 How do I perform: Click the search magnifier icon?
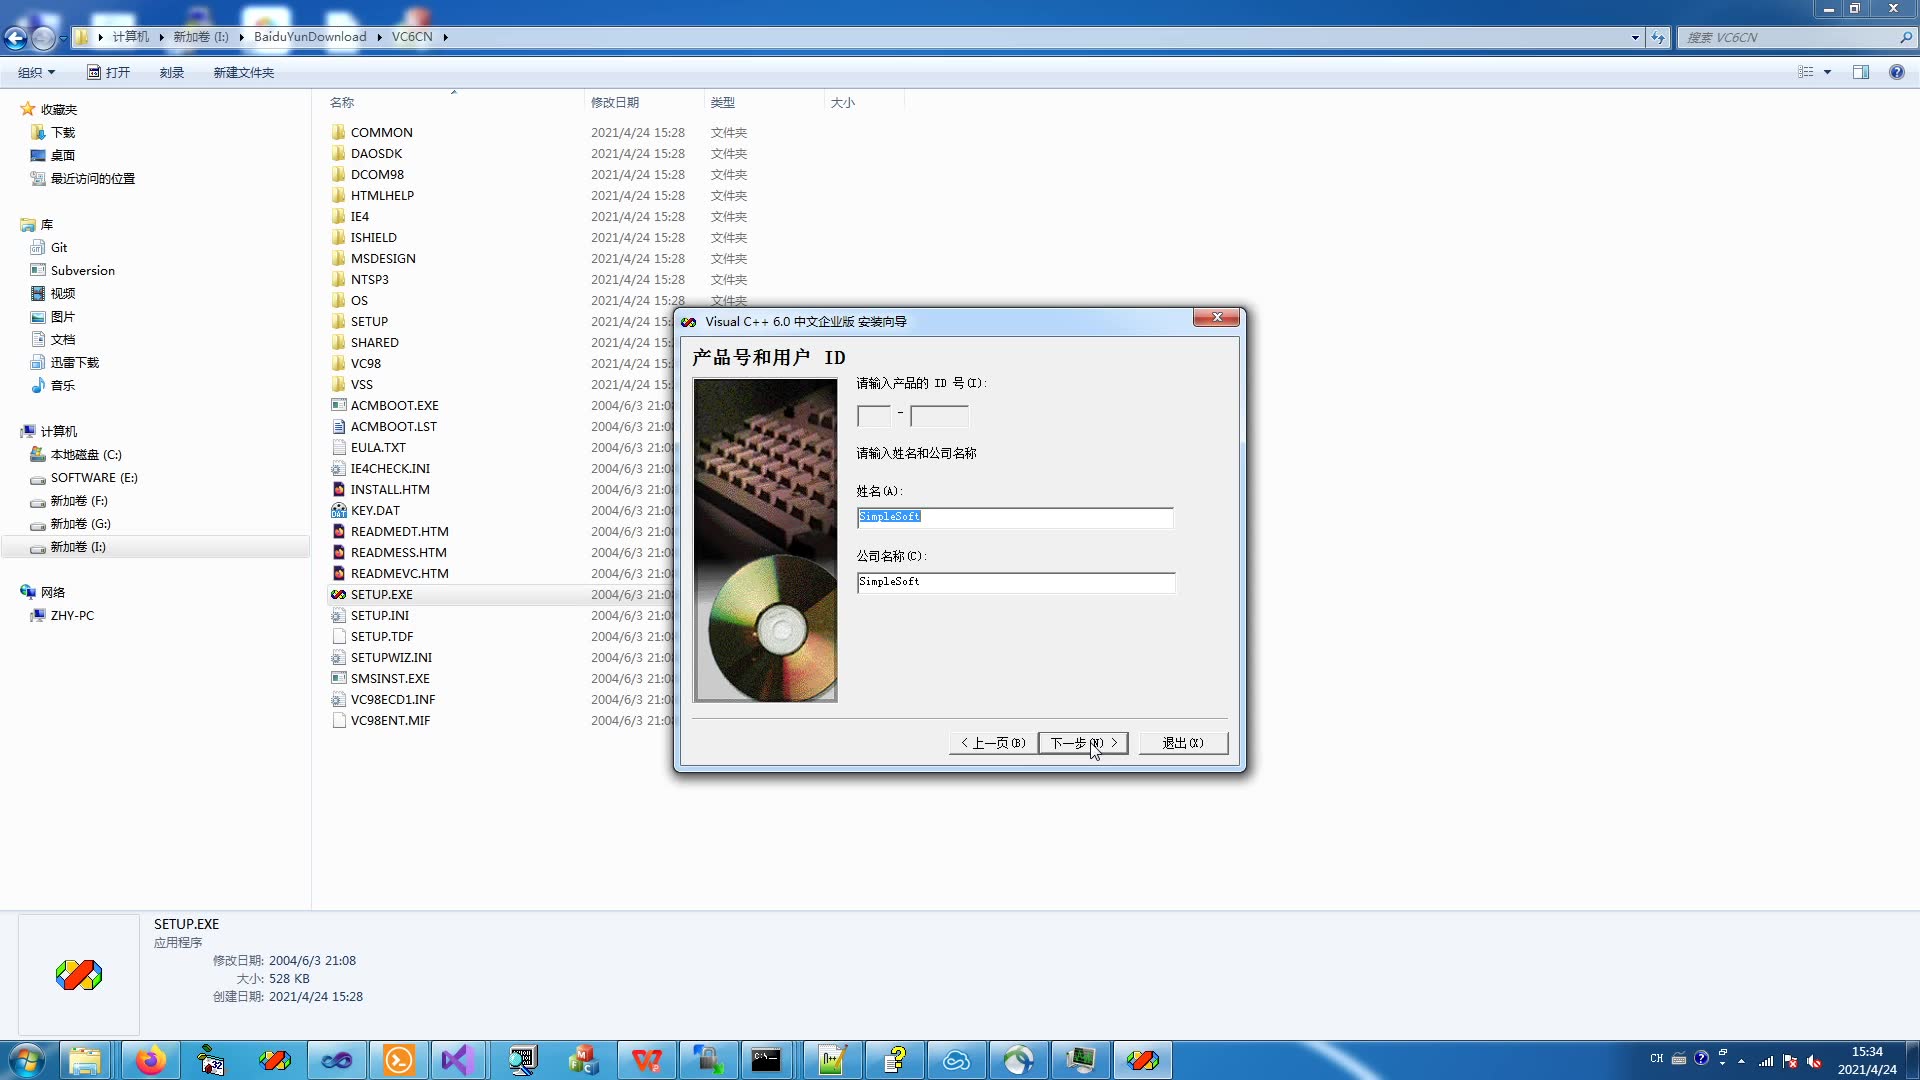[1906, 37]
